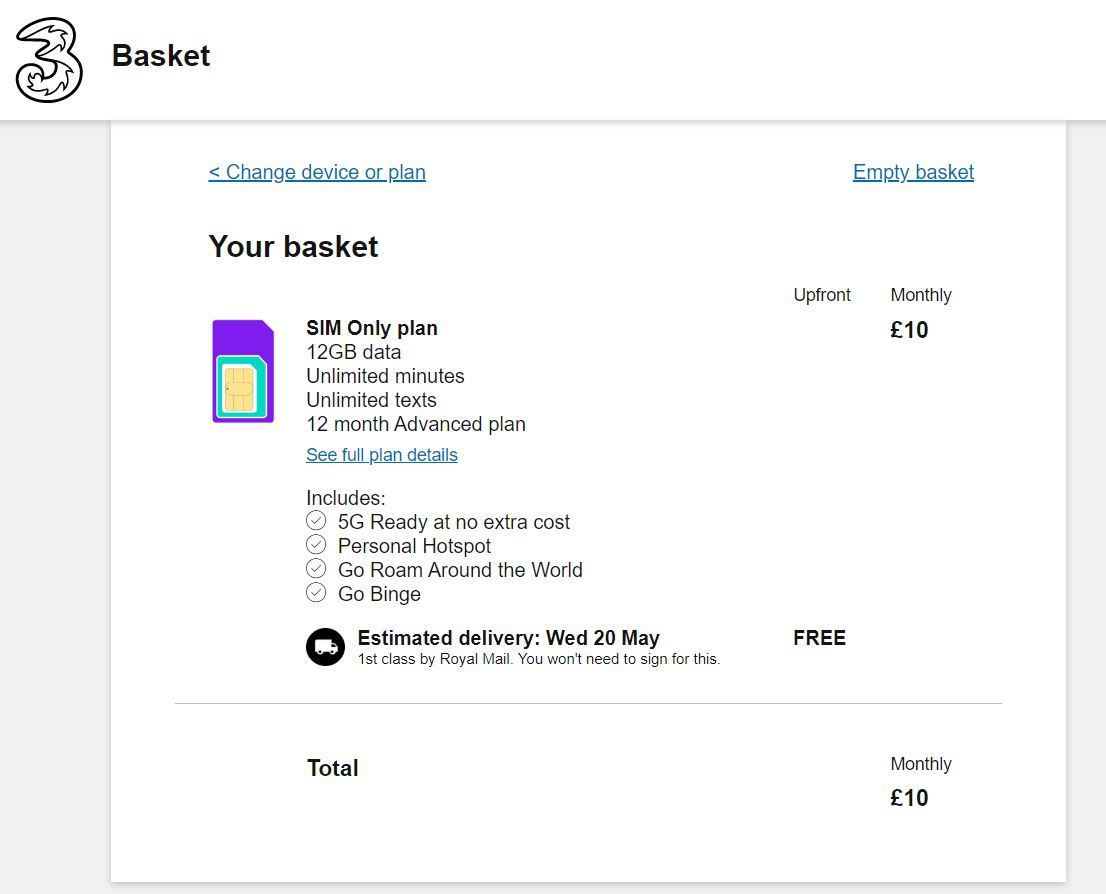Select the SIM Only plan title
The width and height of the screenshot is (1106, 894).
click(x=372, y=328)
